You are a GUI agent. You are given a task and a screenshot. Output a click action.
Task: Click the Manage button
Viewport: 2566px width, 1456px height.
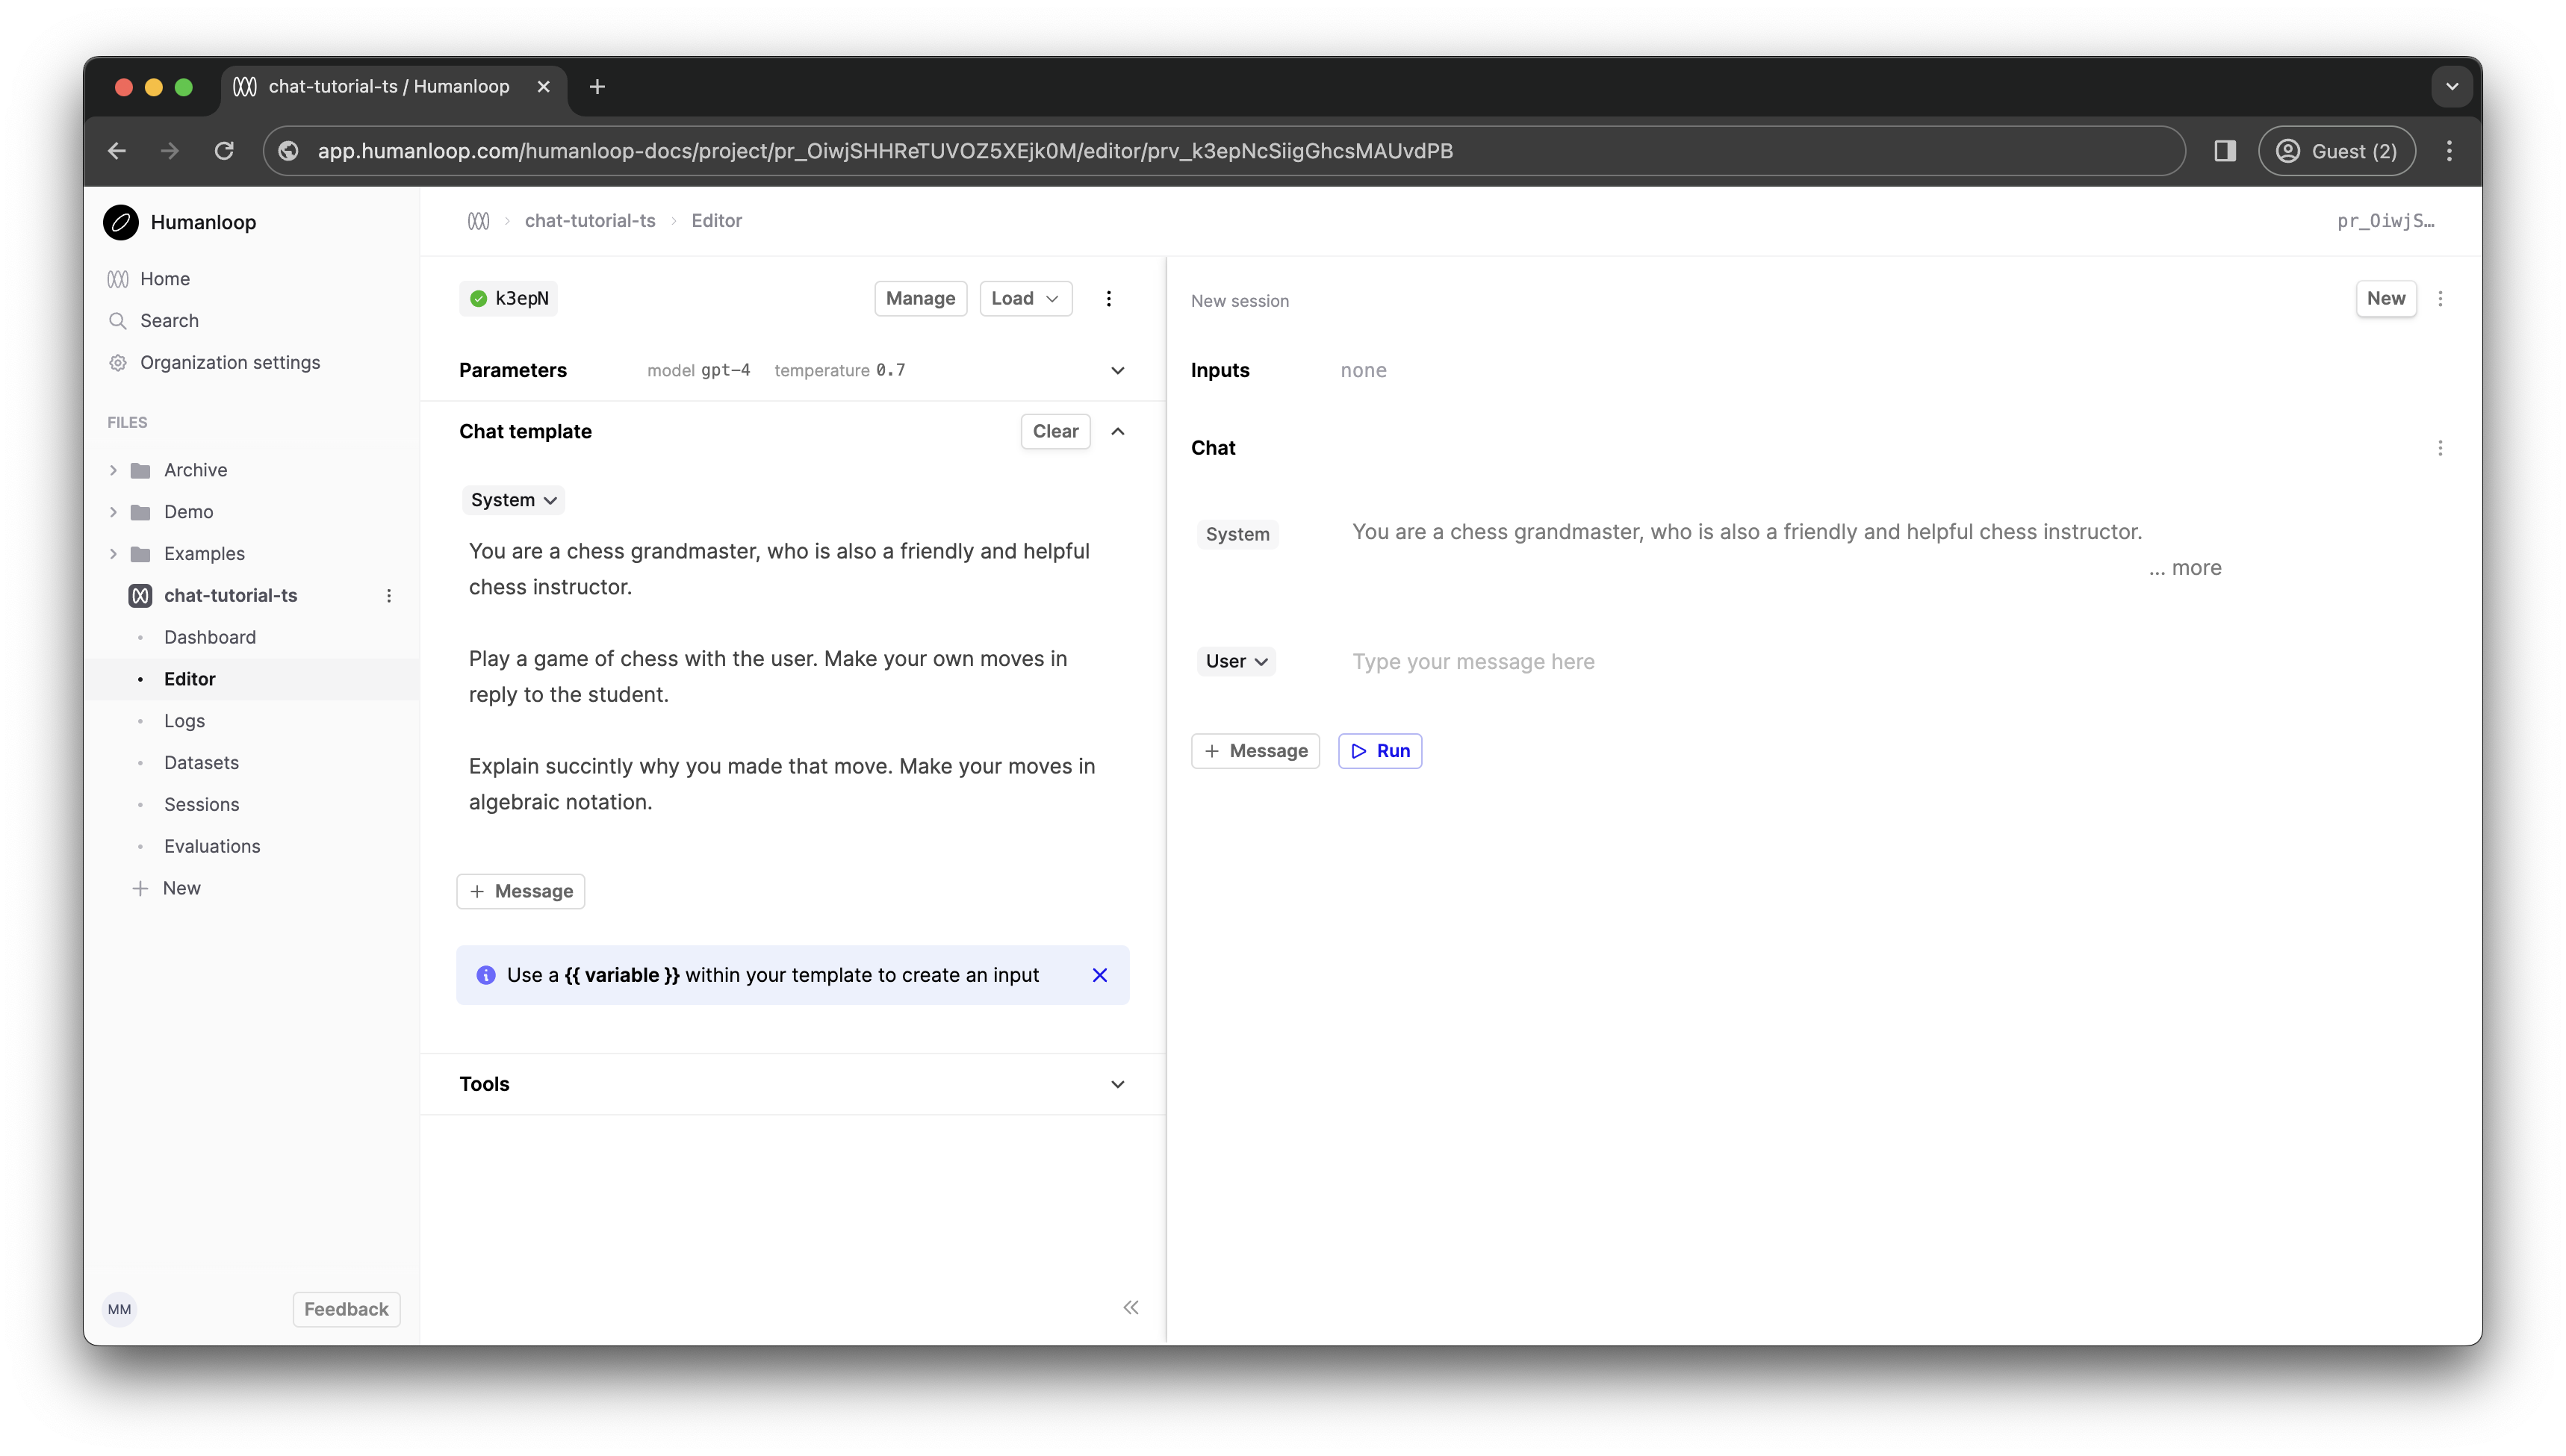(x=920, y=299)
